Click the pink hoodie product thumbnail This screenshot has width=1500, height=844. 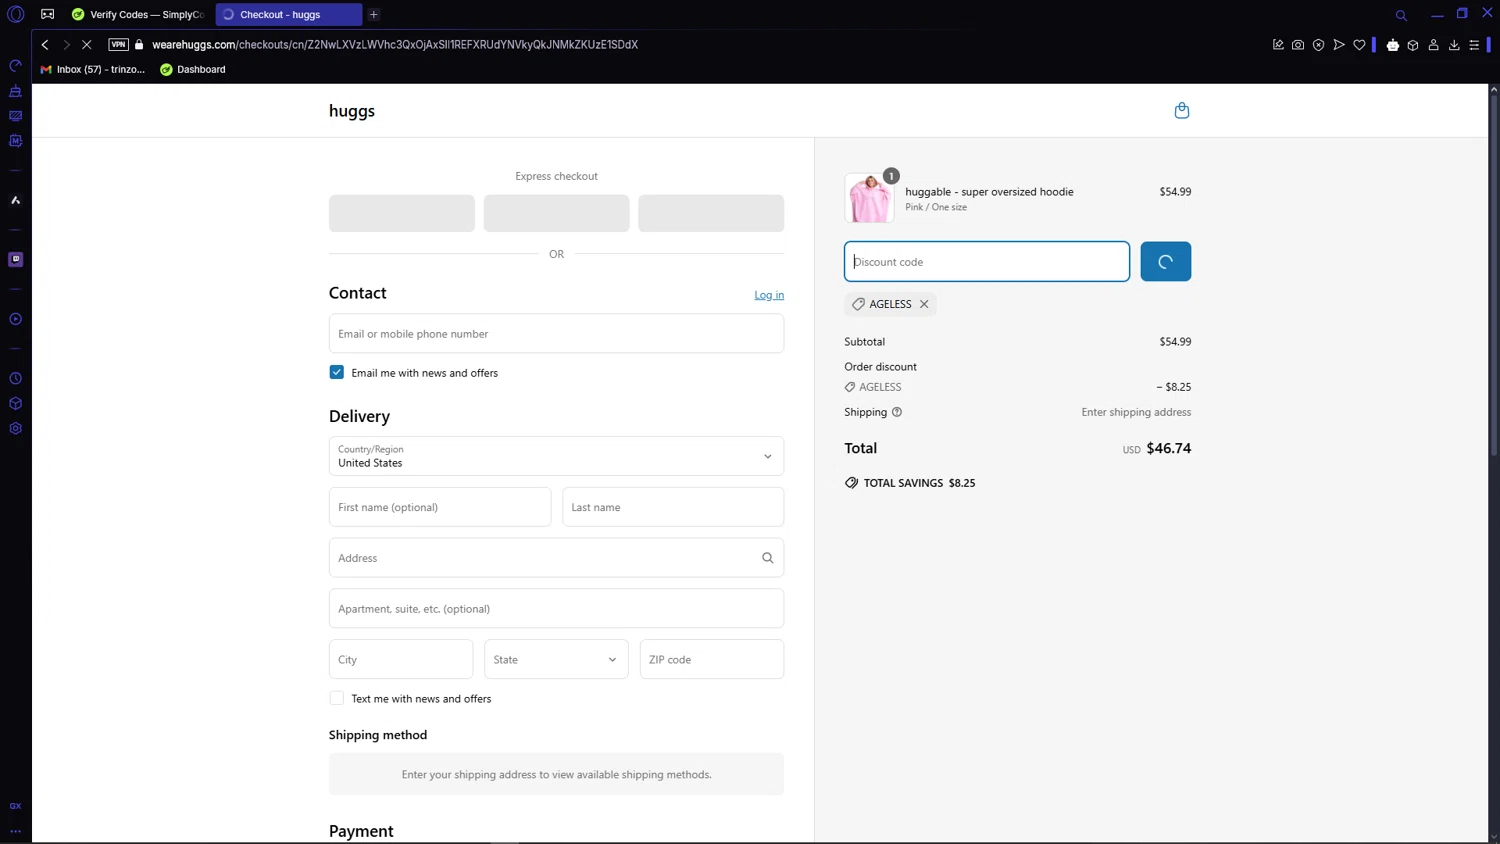(x=869, y=198)
